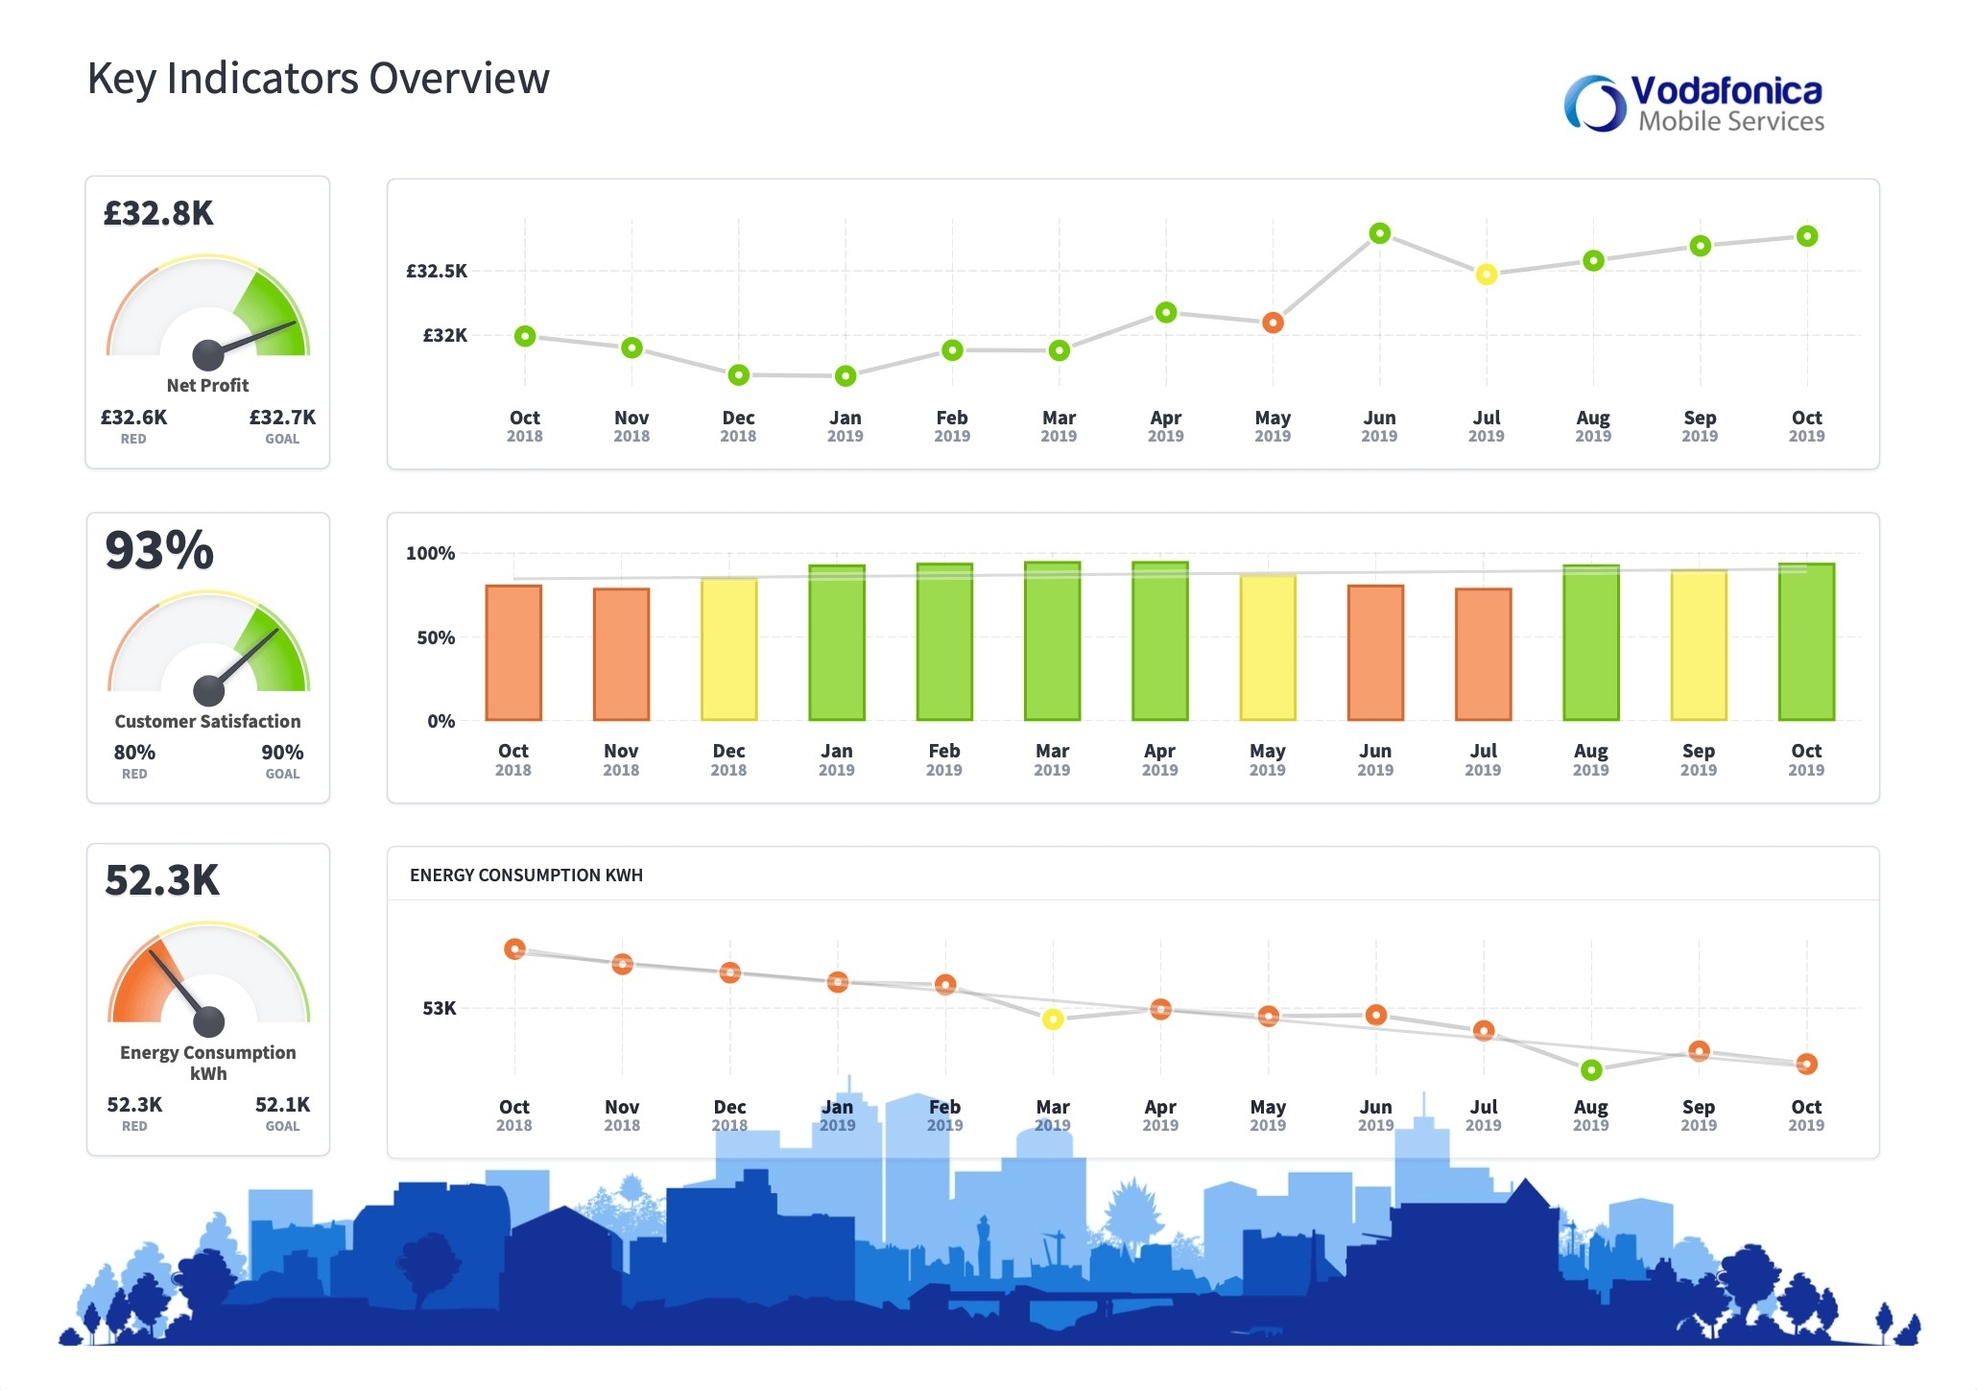Select the green Aug 2019 energy point
The height and width of the screenshot is (1390, 1977).
click(x=1592, y=1070)
